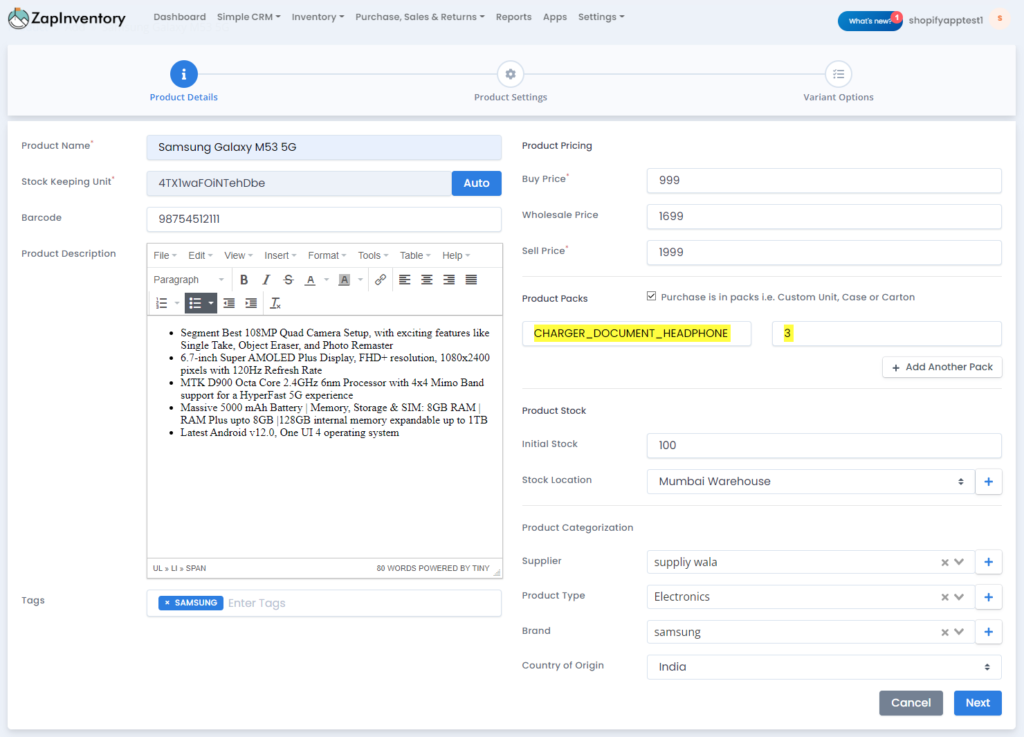Open the Product Details step icon
The height and width of the screenshot is (737, 1024).
click(184, 74)
